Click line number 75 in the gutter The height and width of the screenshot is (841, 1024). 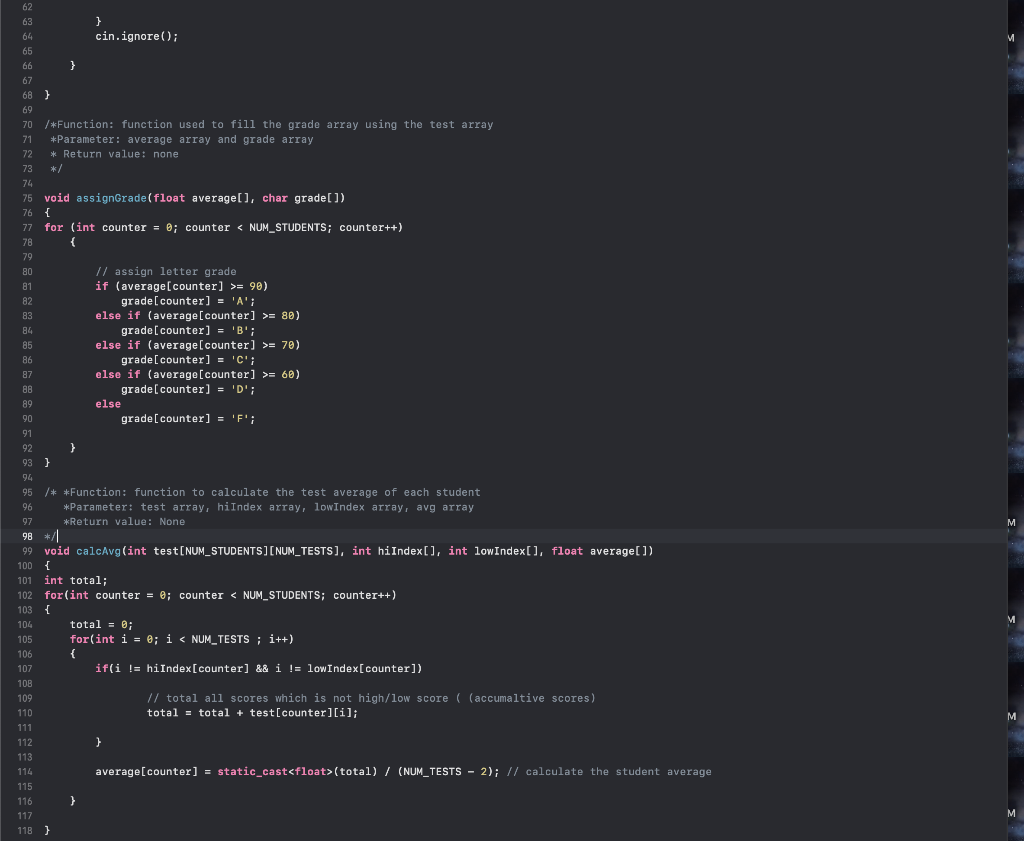(26, 198)
